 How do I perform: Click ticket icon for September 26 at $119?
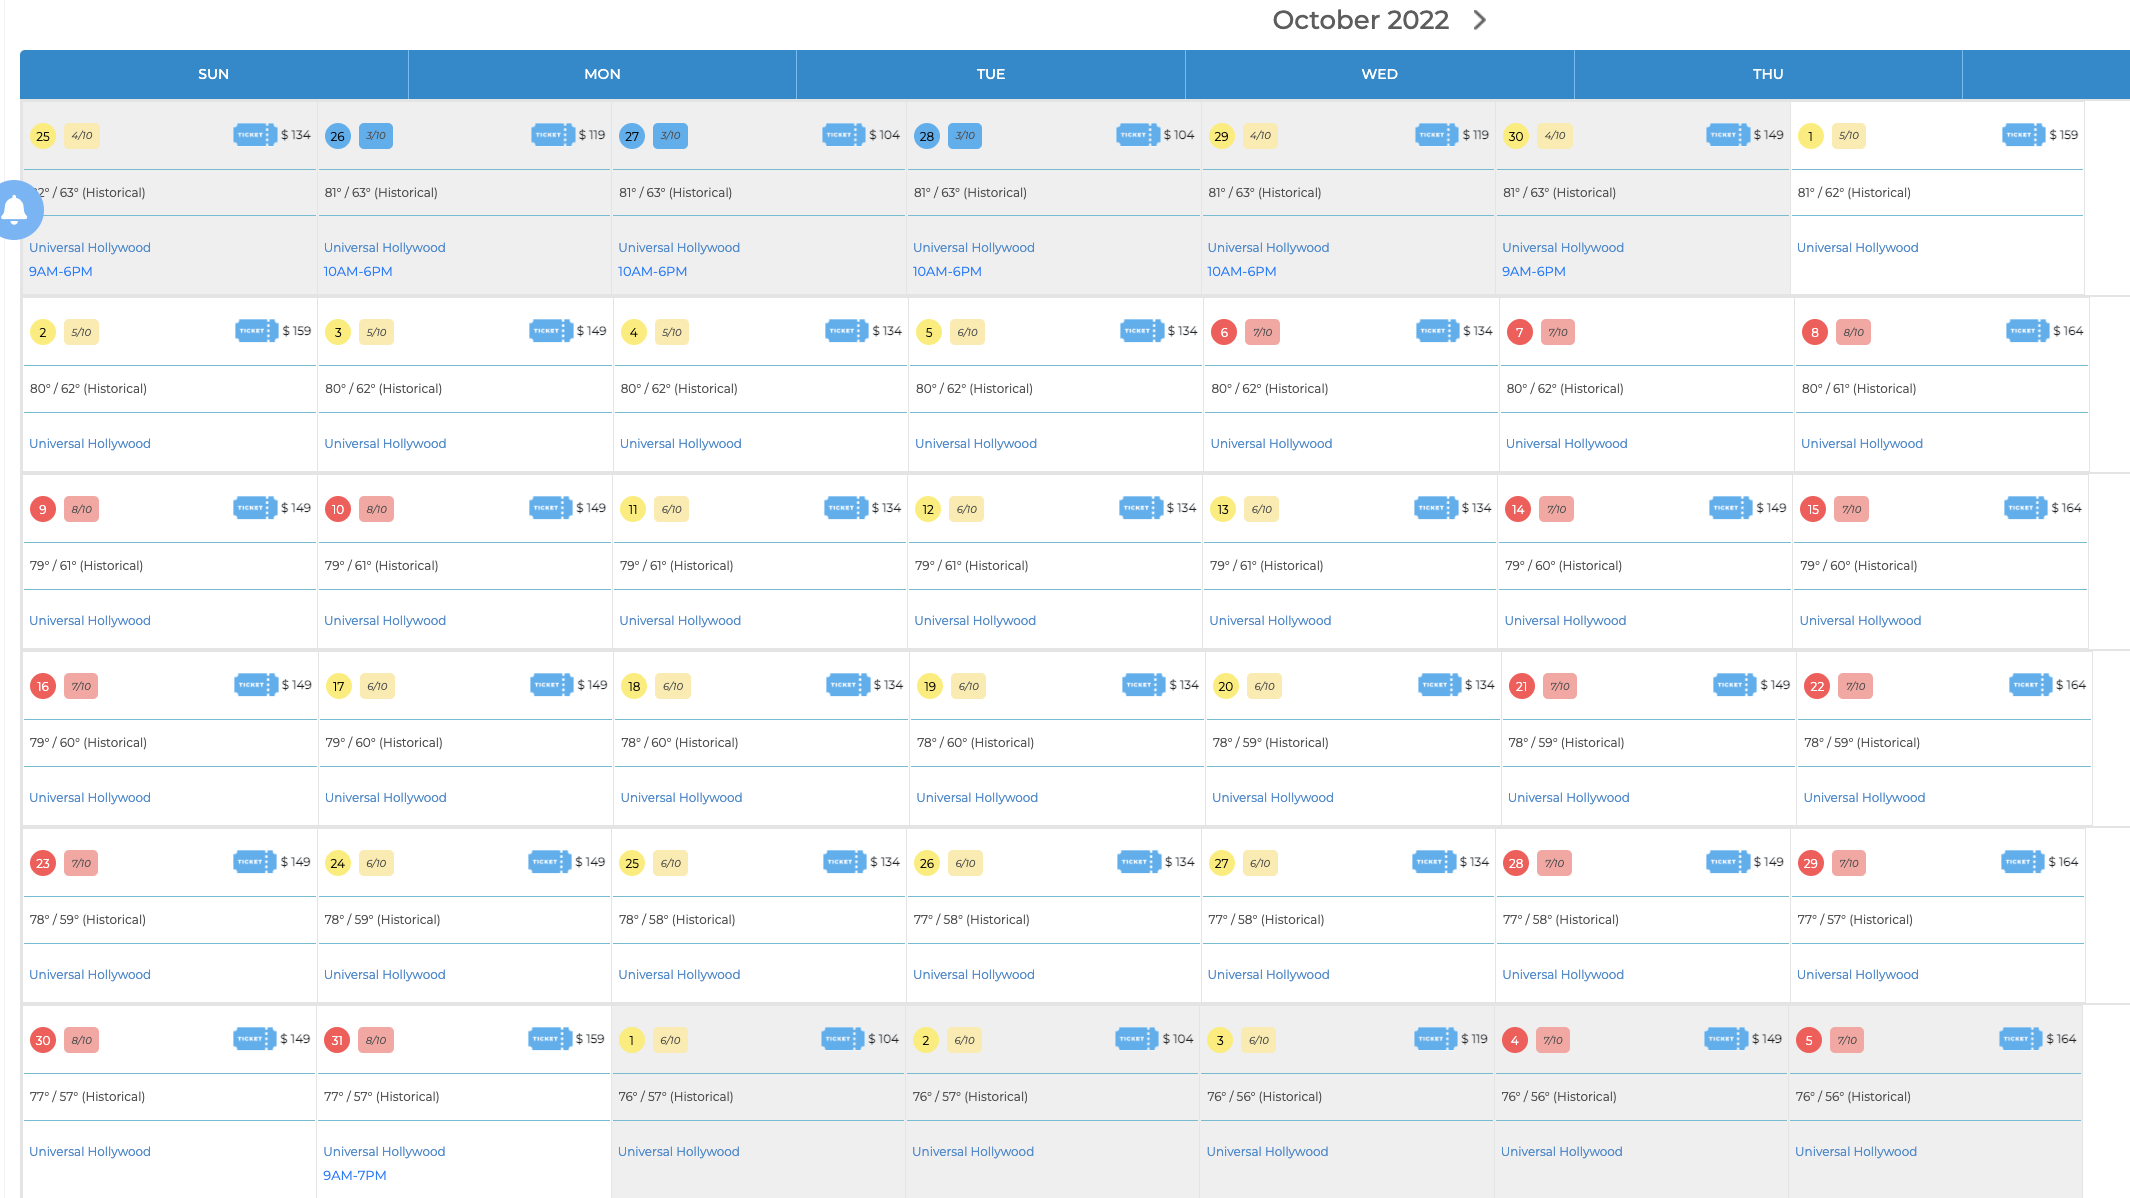[552, 135]
